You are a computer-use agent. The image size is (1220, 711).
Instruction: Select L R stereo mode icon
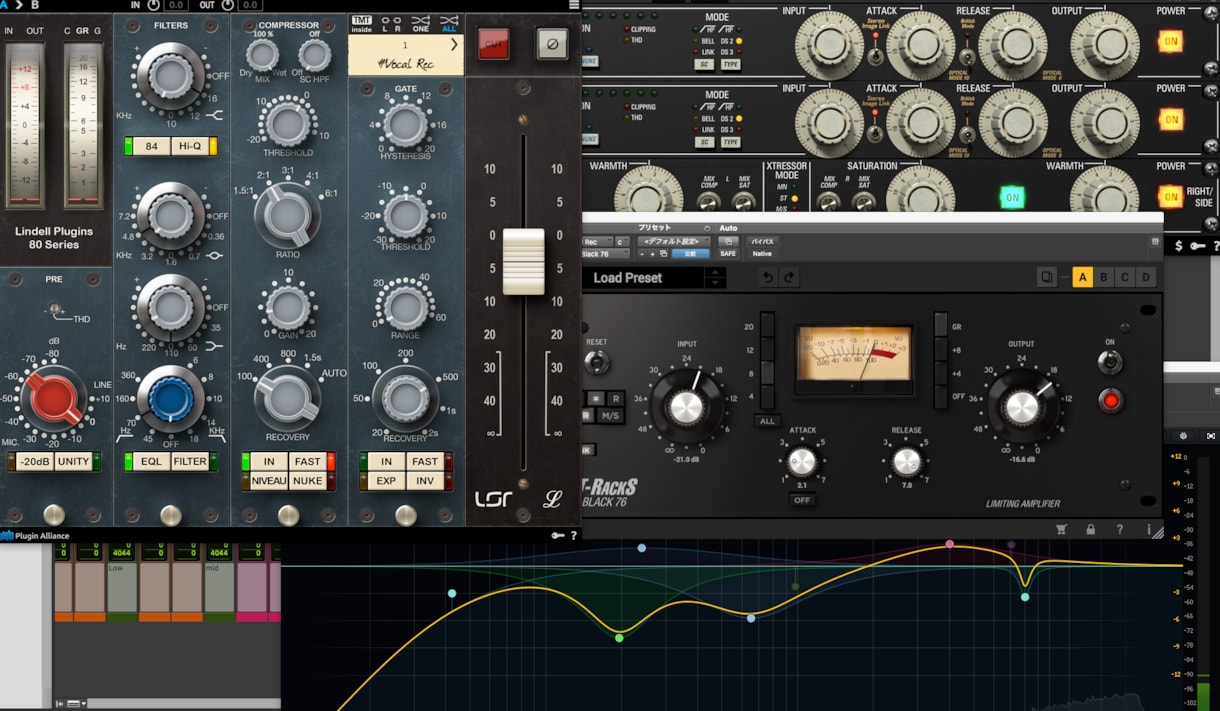(x=392, y=24)
